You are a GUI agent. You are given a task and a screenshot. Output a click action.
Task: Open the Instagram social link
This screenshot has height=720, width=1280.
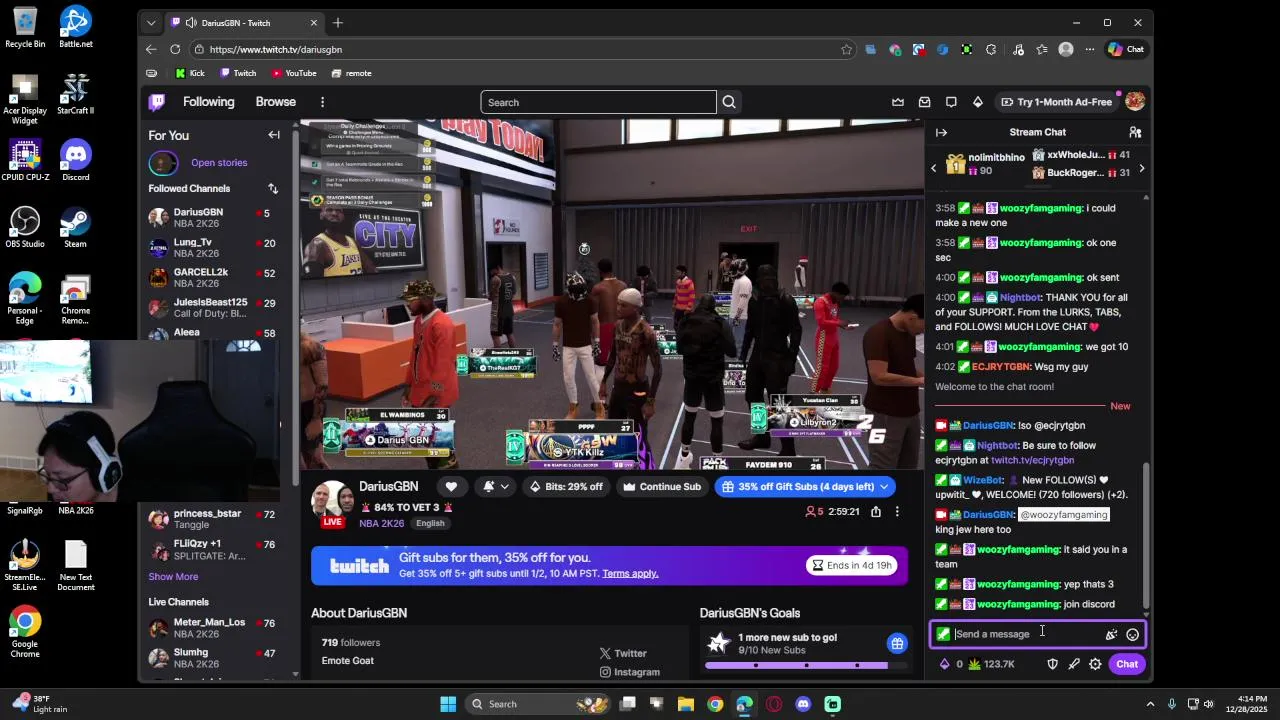pos(630,672)
